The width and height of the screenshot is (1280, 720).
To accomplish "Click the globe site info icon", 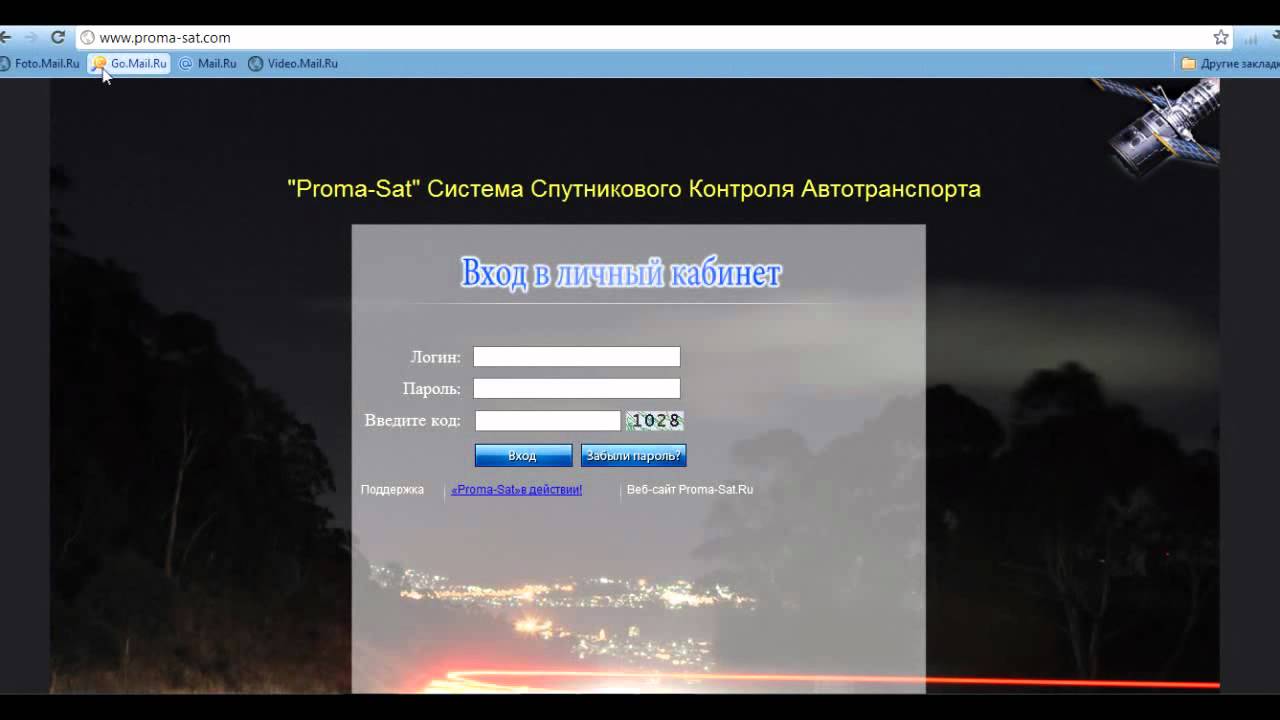I will [87, 38].
